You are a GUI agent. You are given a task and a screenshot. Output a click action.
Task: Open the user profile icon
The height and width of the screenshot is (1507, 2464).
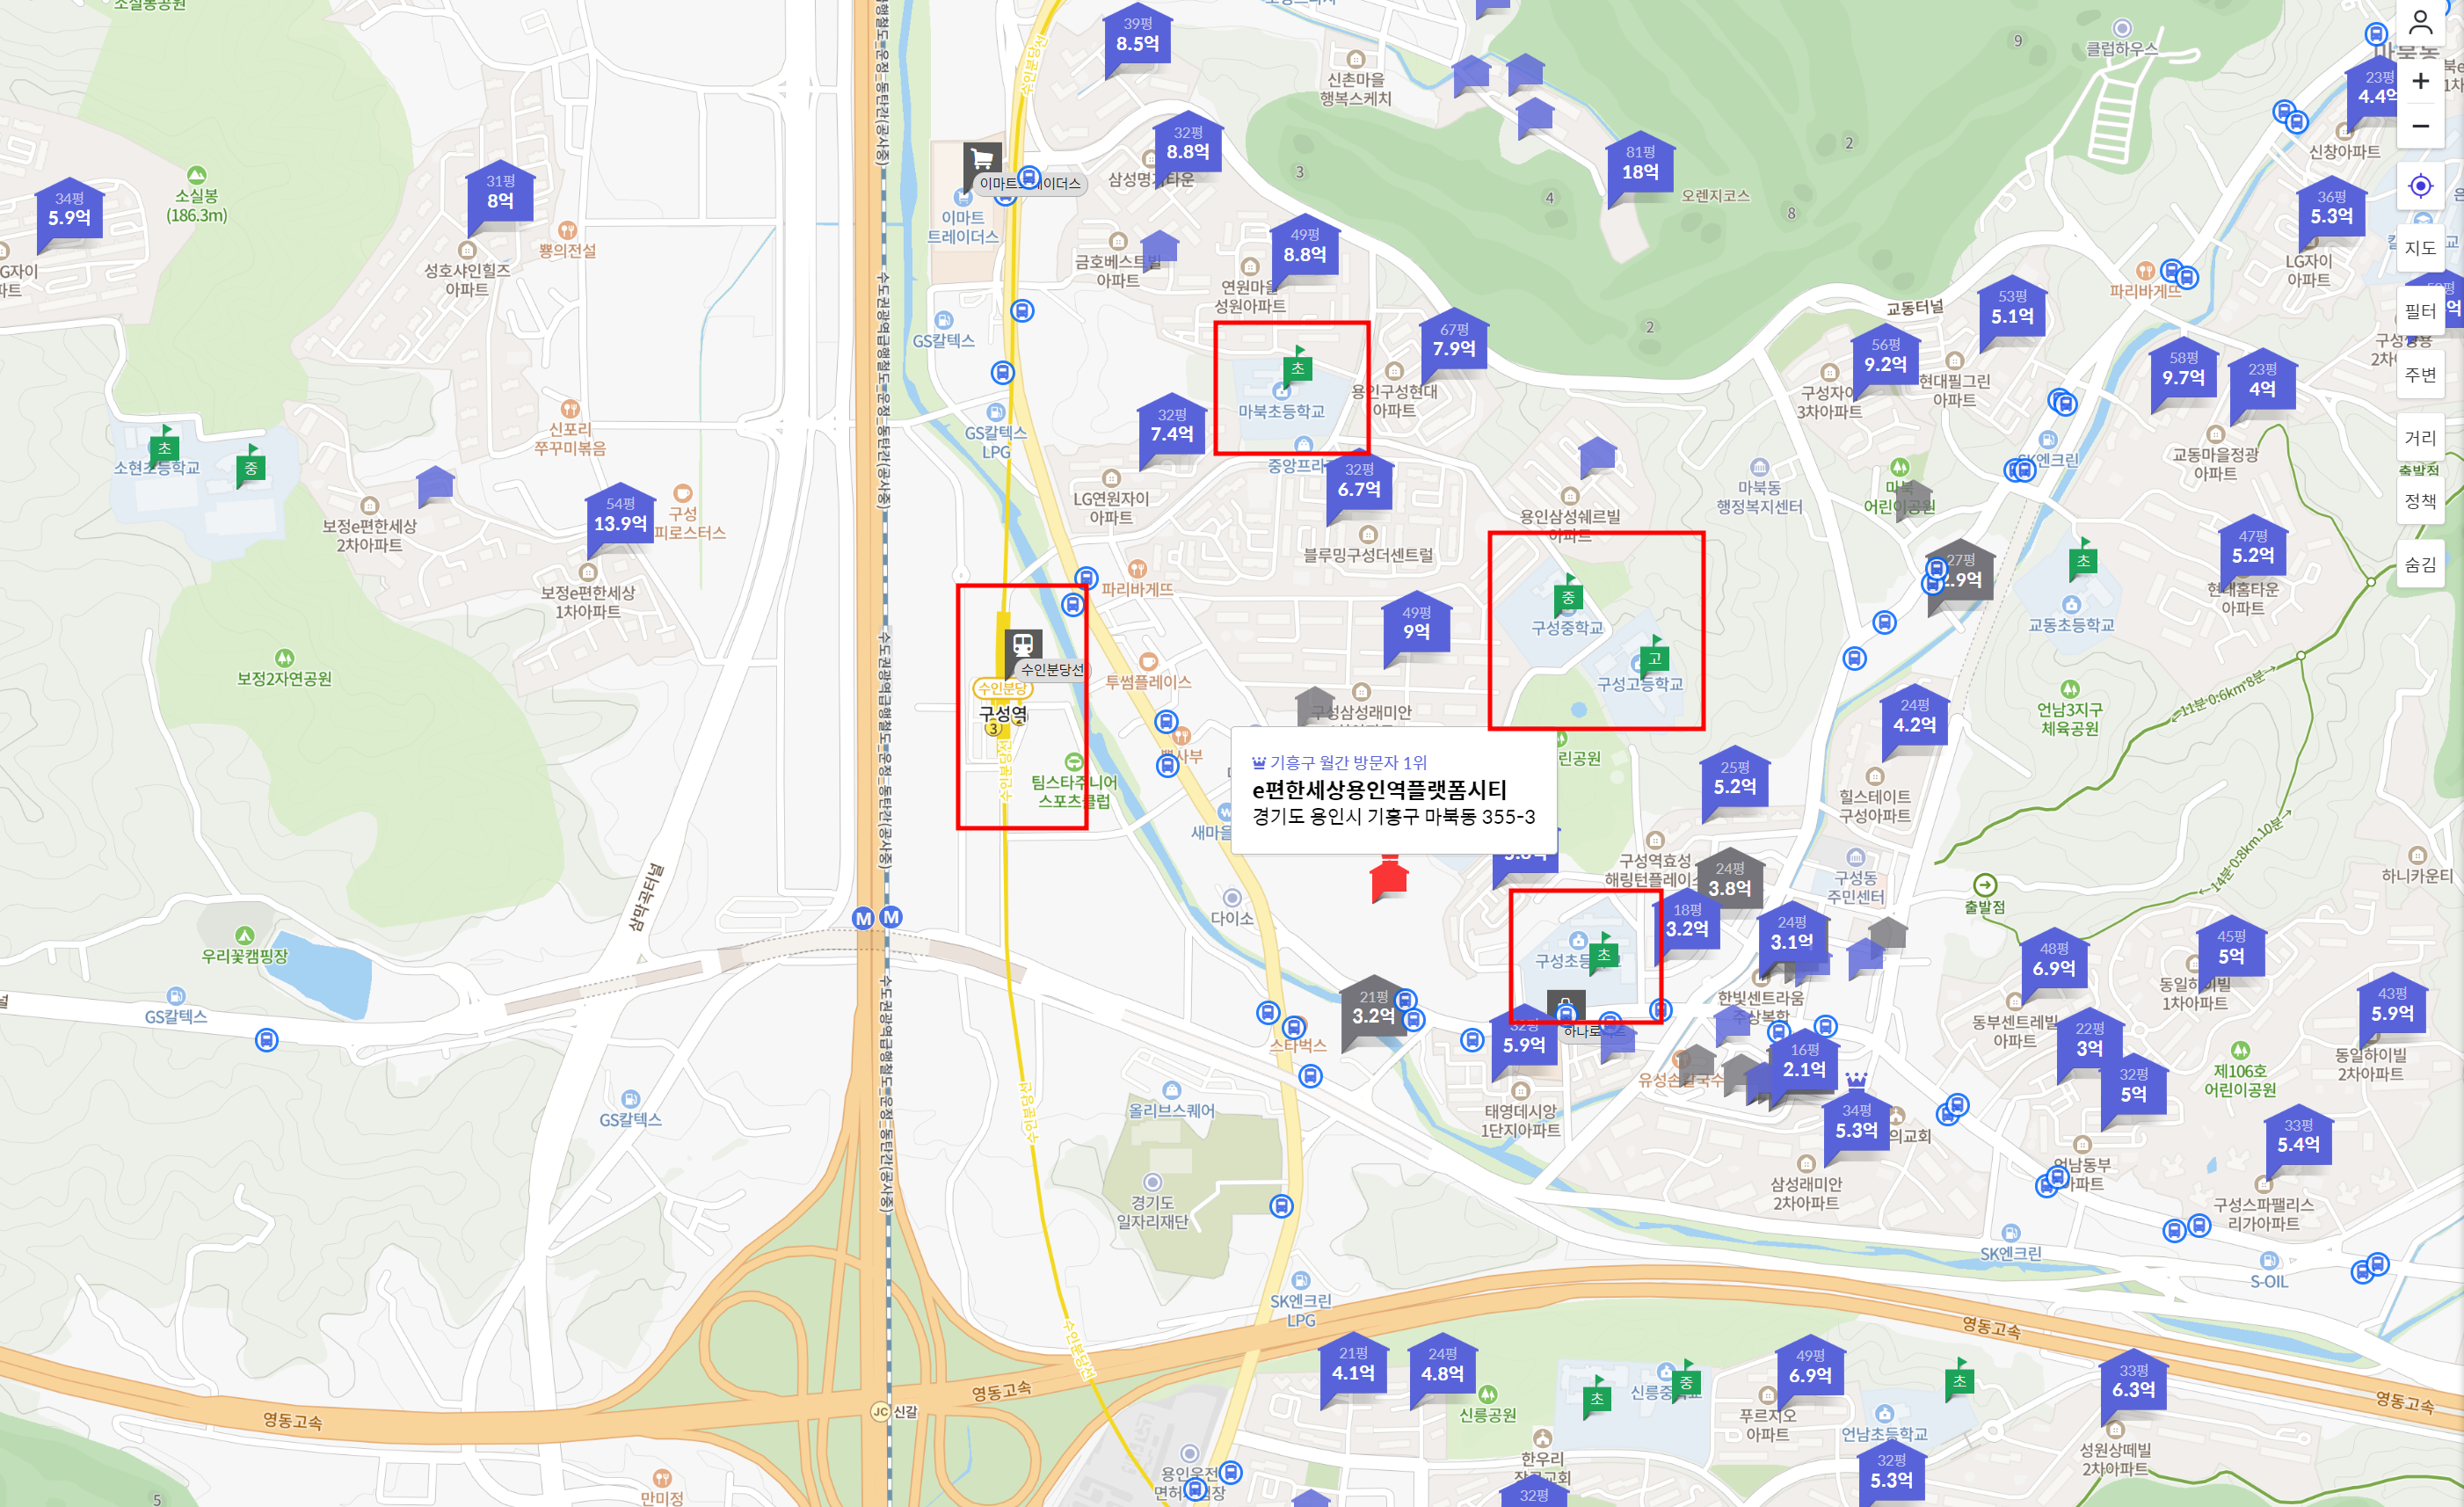(2420, 21)
